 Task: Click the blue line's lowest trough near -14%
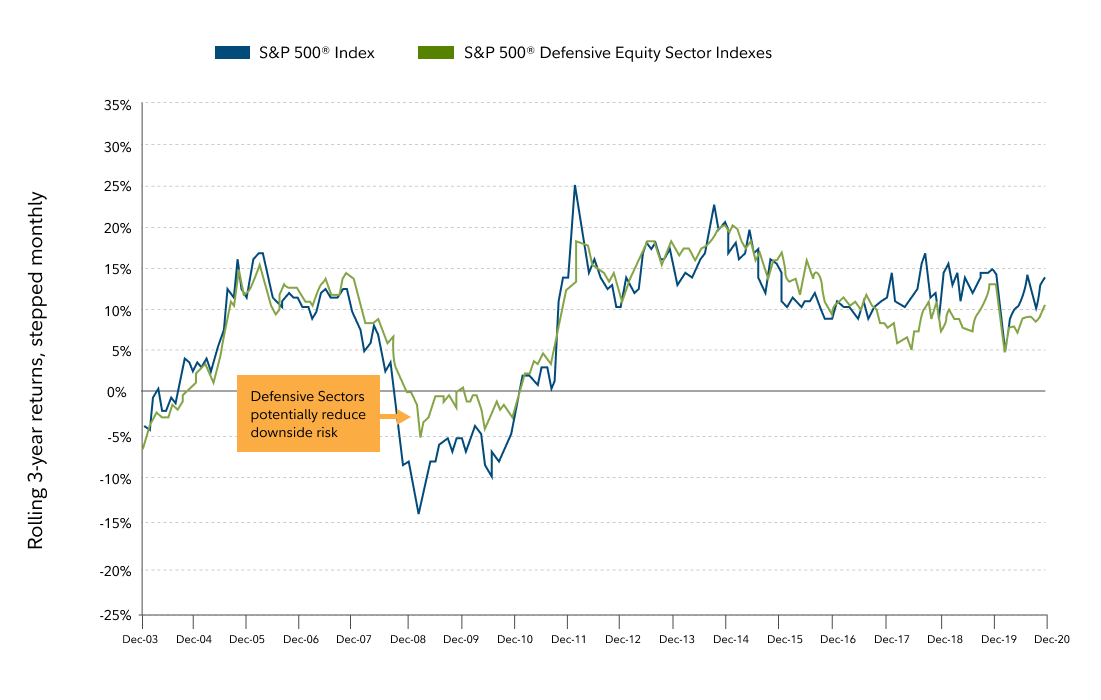tap(418, 513)
